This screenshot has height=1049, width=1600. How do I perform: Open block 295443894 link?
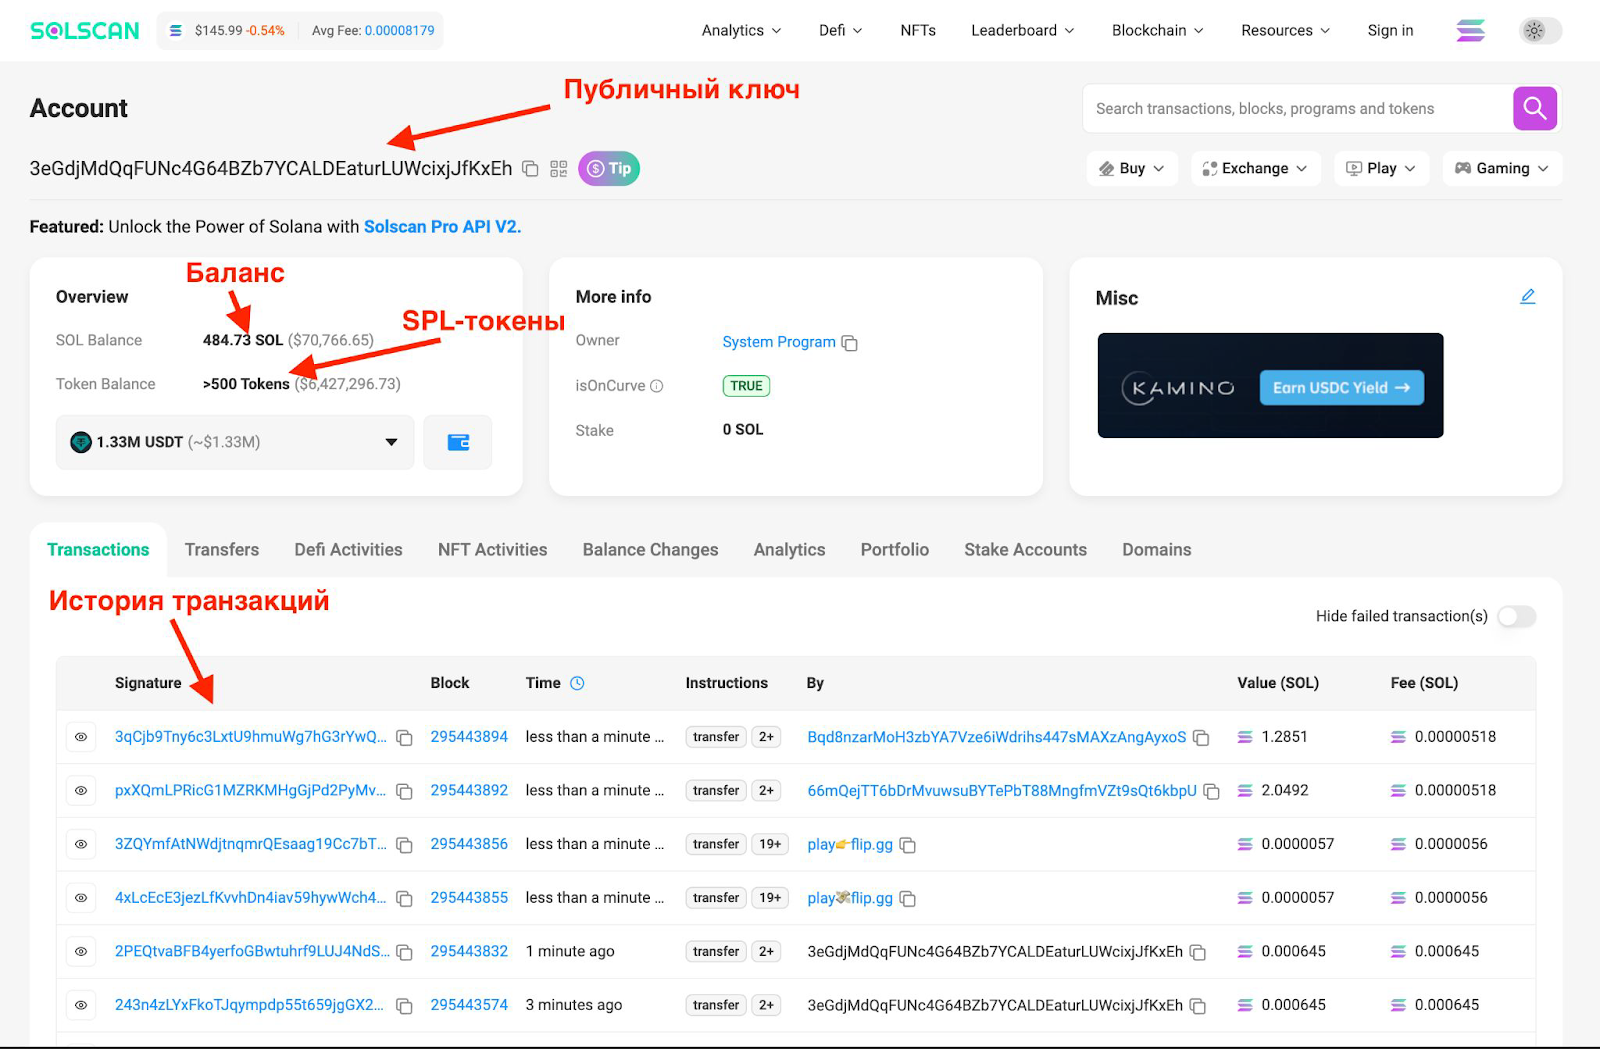click(x=469, y=737)
